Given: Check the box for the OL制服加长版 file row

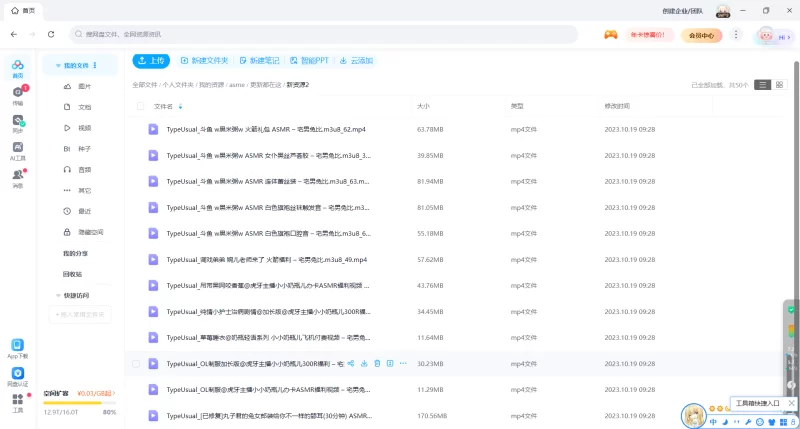Looking at the screenshot, I should coord(137,364).
